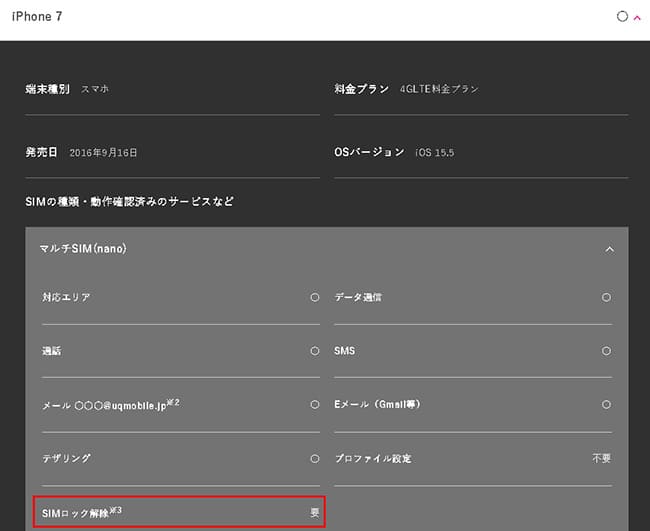Click the 端末種別 label

click(x=47, y=89)
